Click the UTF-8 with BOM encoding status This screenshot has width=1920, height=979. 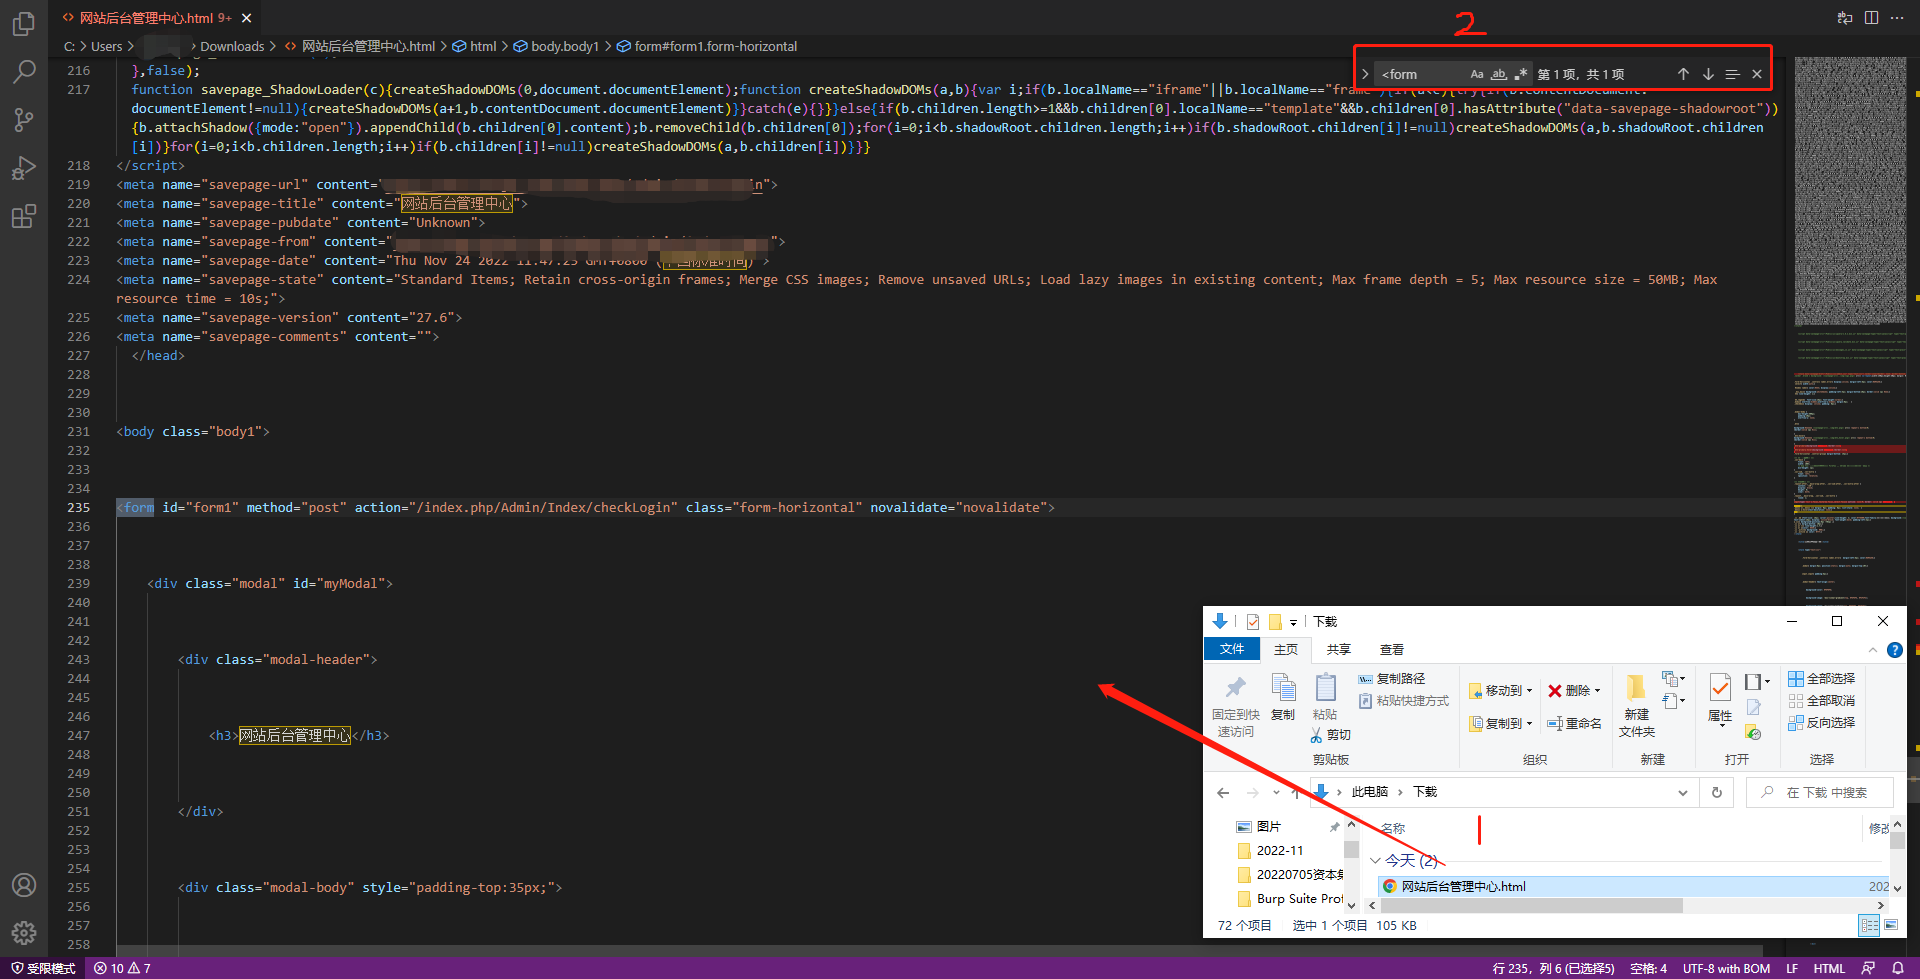coord(1726,968)
